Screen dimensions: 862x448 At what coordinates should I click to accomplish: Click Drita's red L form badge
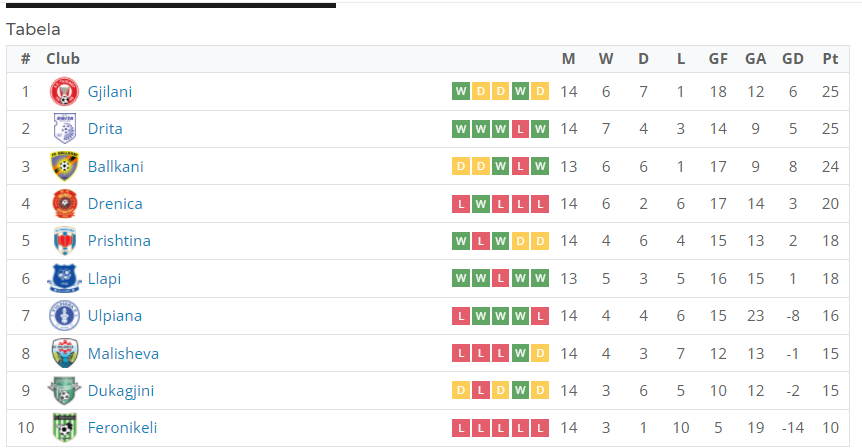point(520,129)
